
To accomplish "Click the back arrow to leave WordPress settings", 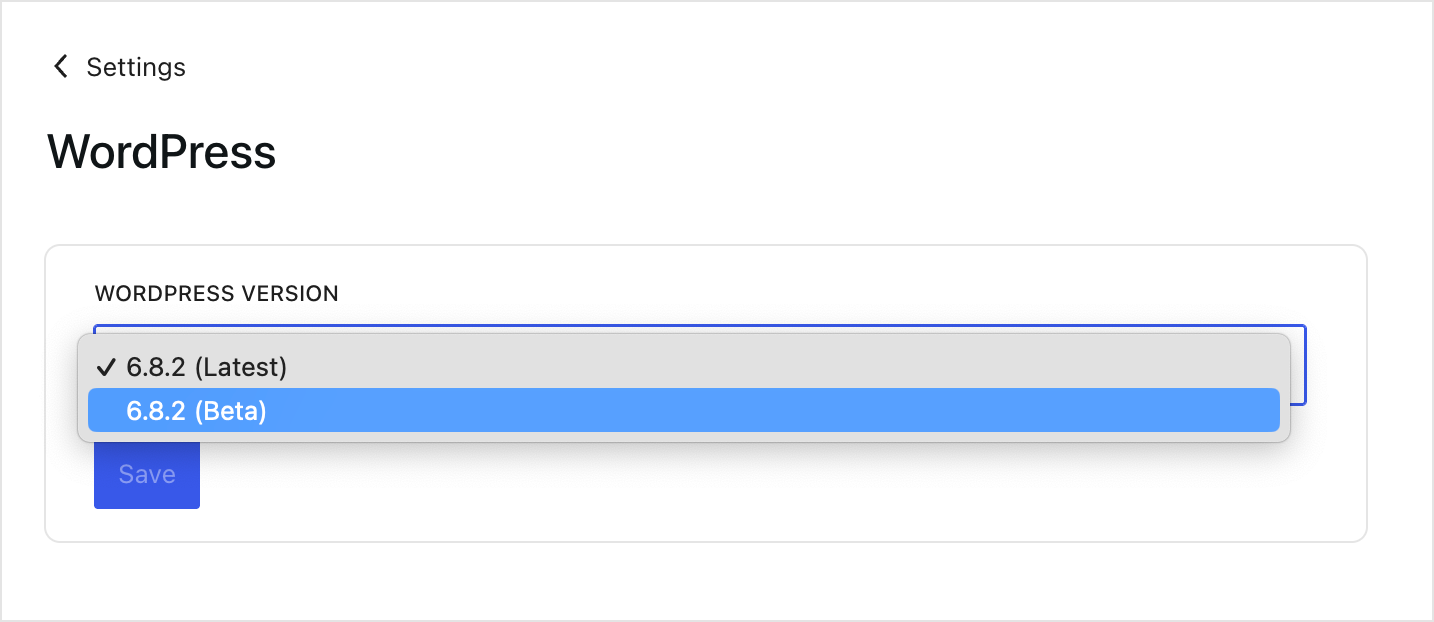I will click(x=60, y=66).
